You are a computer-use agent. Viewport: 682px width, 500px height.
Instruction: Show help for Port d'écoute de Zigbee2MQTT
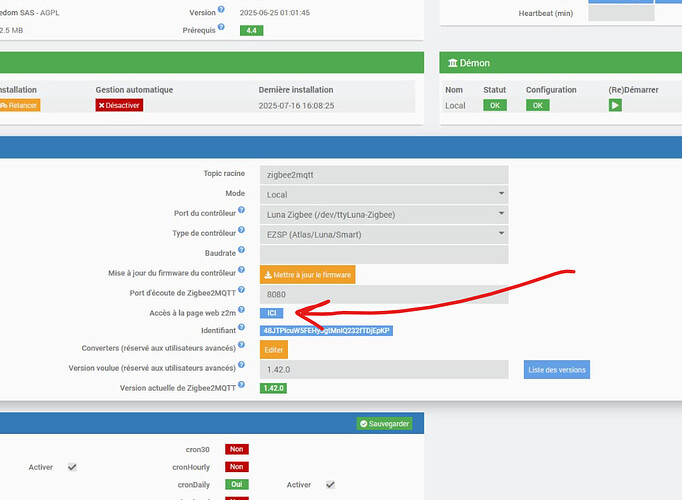[241, 290]
